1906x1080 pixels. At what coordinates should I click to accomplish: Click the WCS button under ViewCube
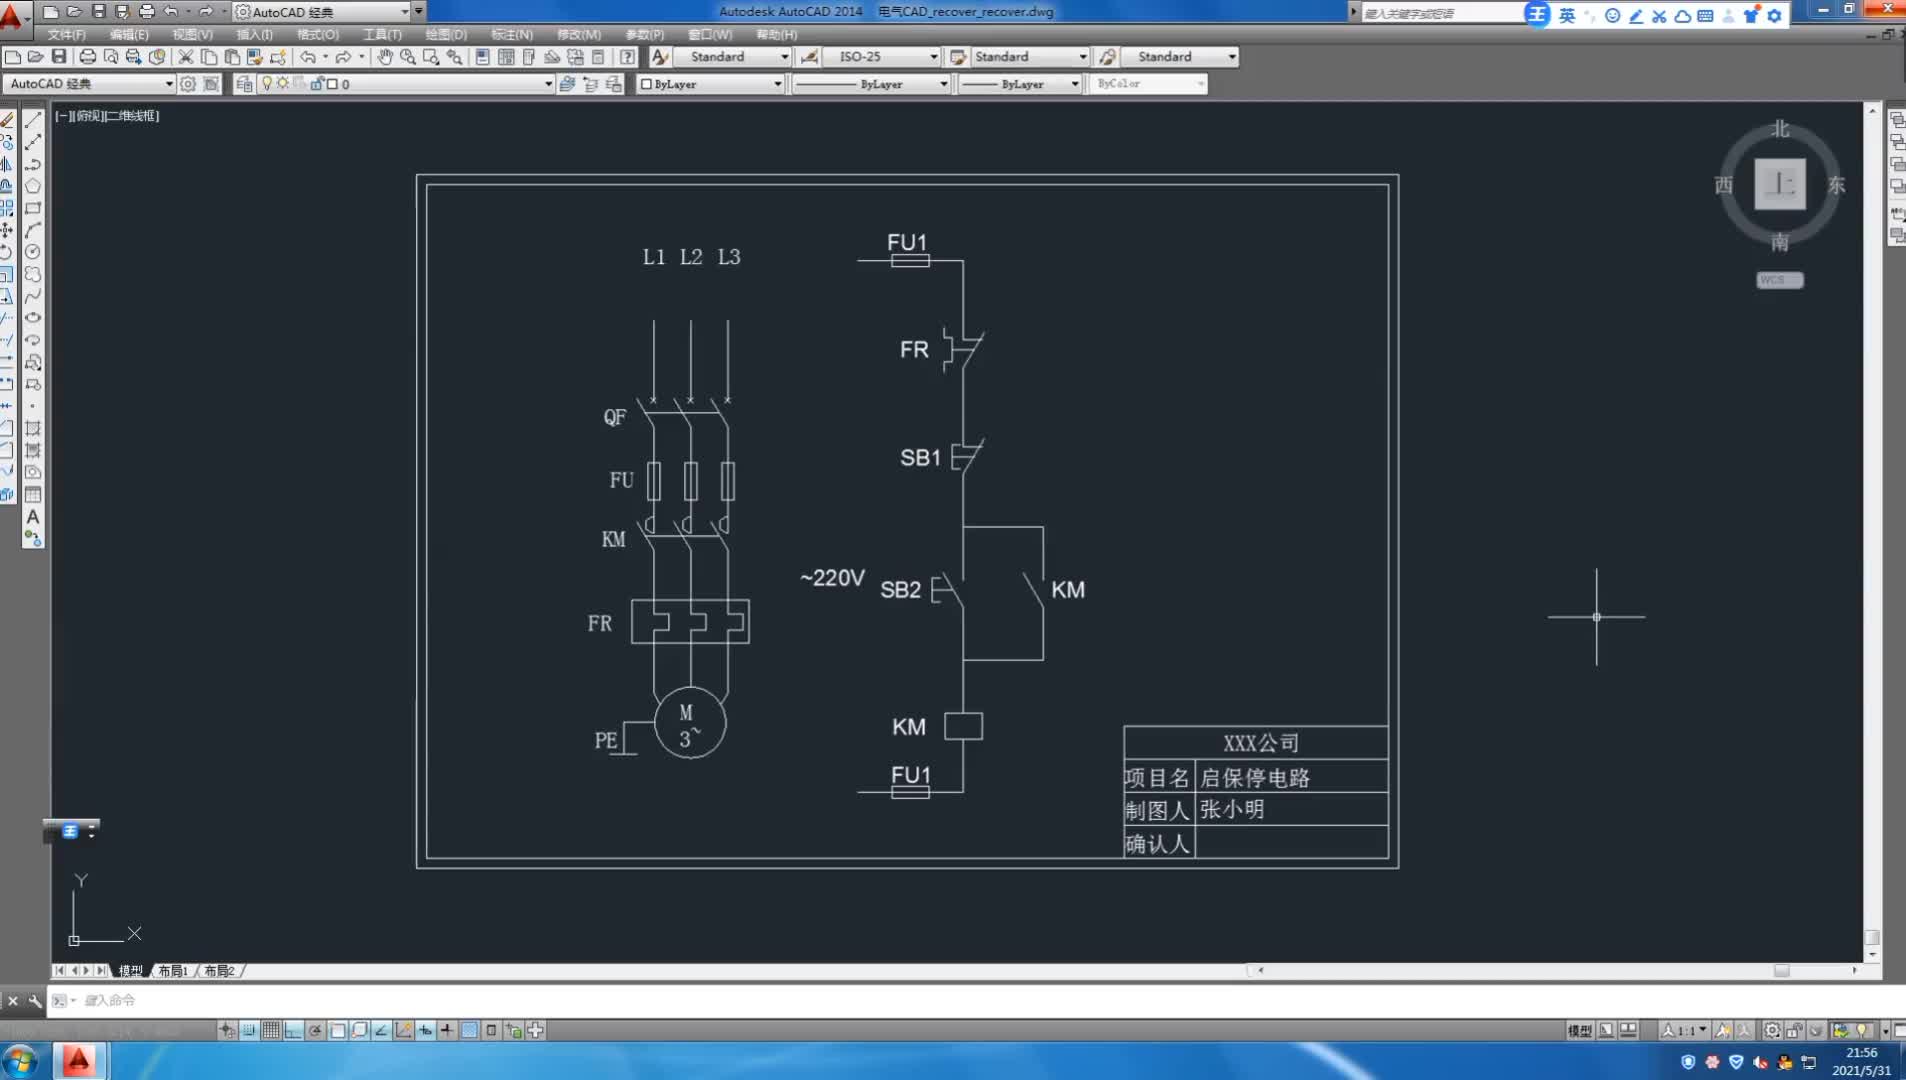(1780, 280)
